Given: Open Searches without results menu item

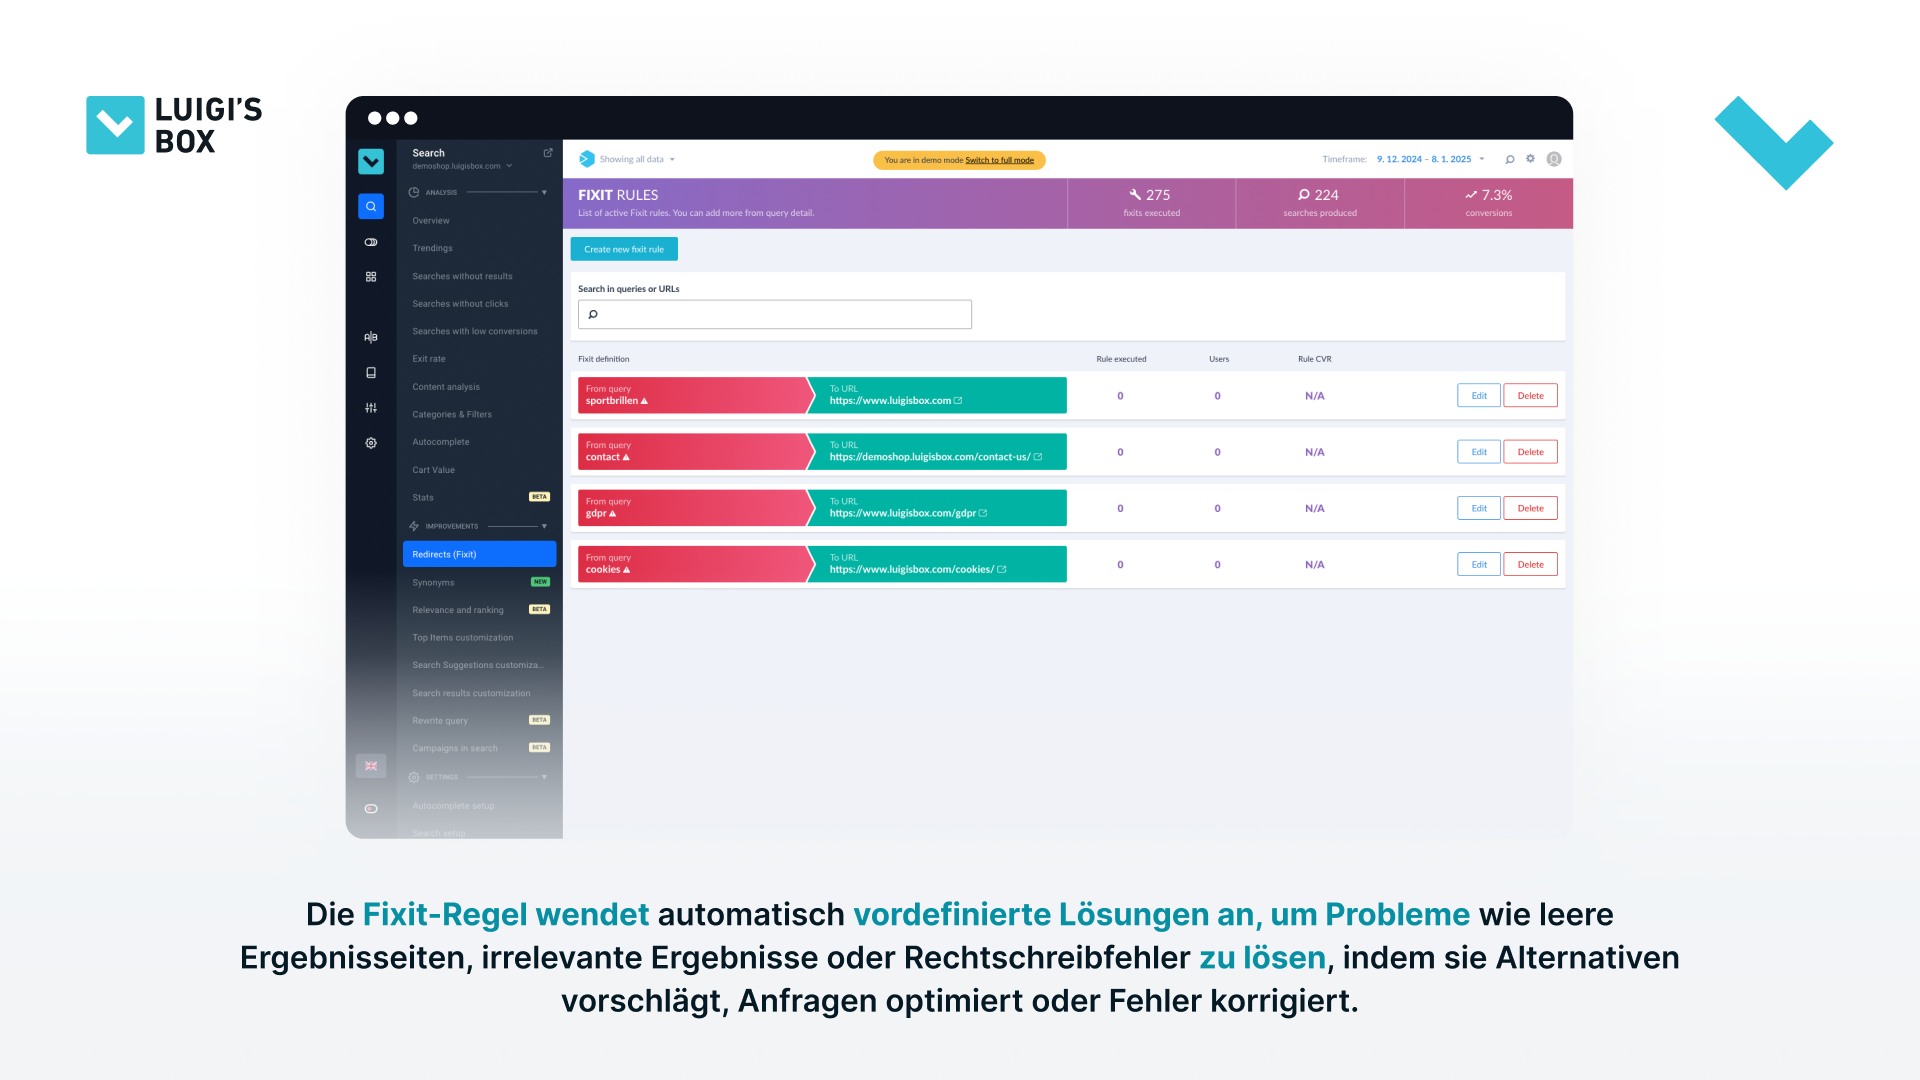Looking at the screenshot, I should tap(462, 276).
